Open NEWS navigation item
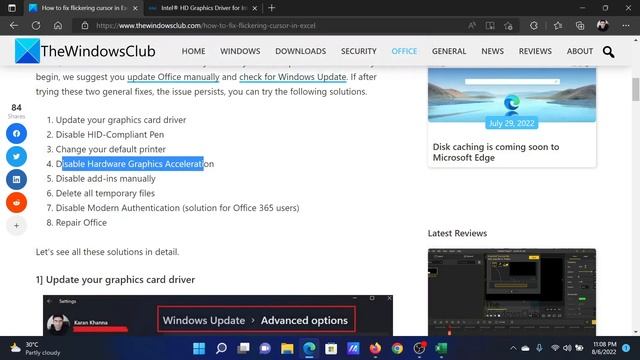Viewport: 640px width, 360px height. (x=492, y=51)
